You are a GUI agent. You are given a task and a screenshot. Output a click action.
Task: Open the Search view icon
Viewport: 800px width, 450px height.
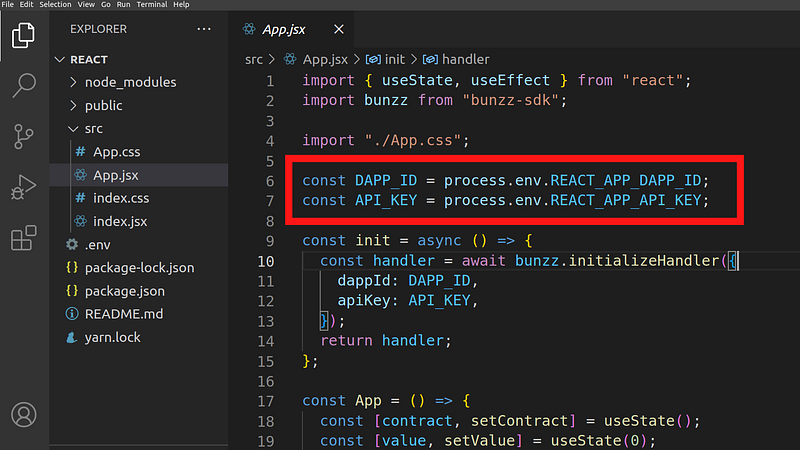(x=23, y=86)
